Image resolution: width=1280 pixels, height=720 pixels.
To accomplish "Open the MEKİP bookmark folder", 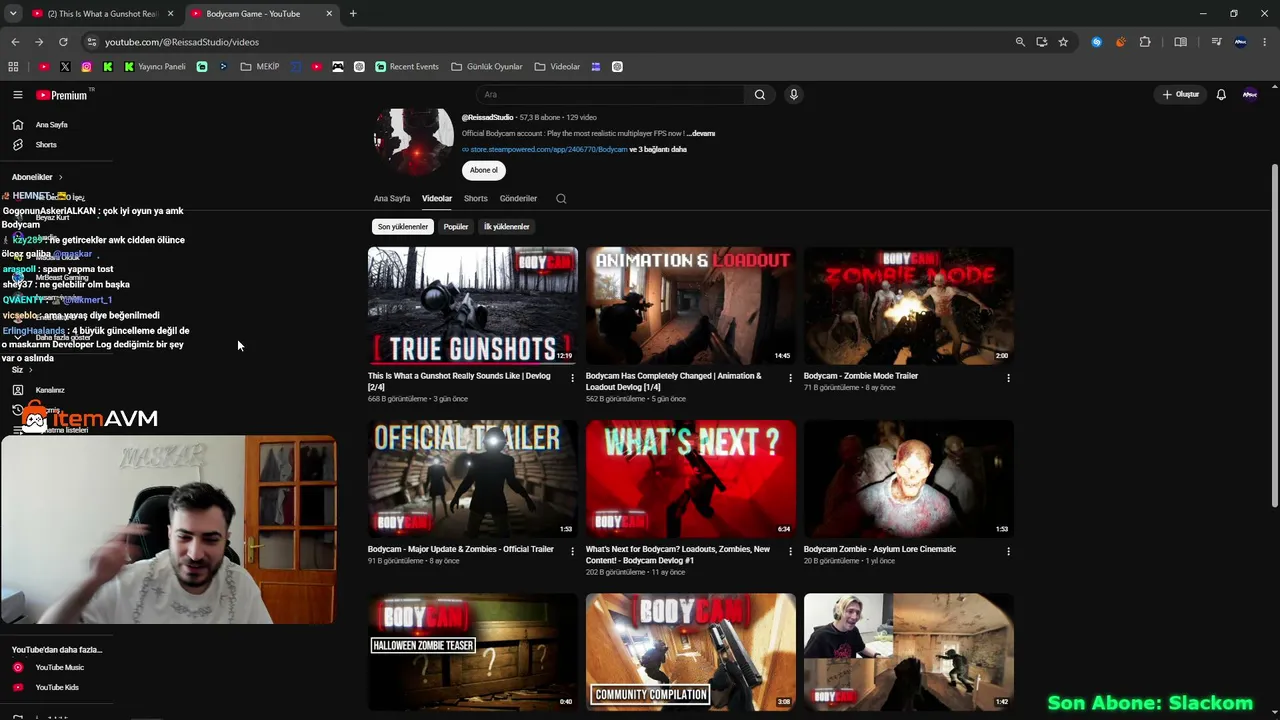I will (260, 67).
